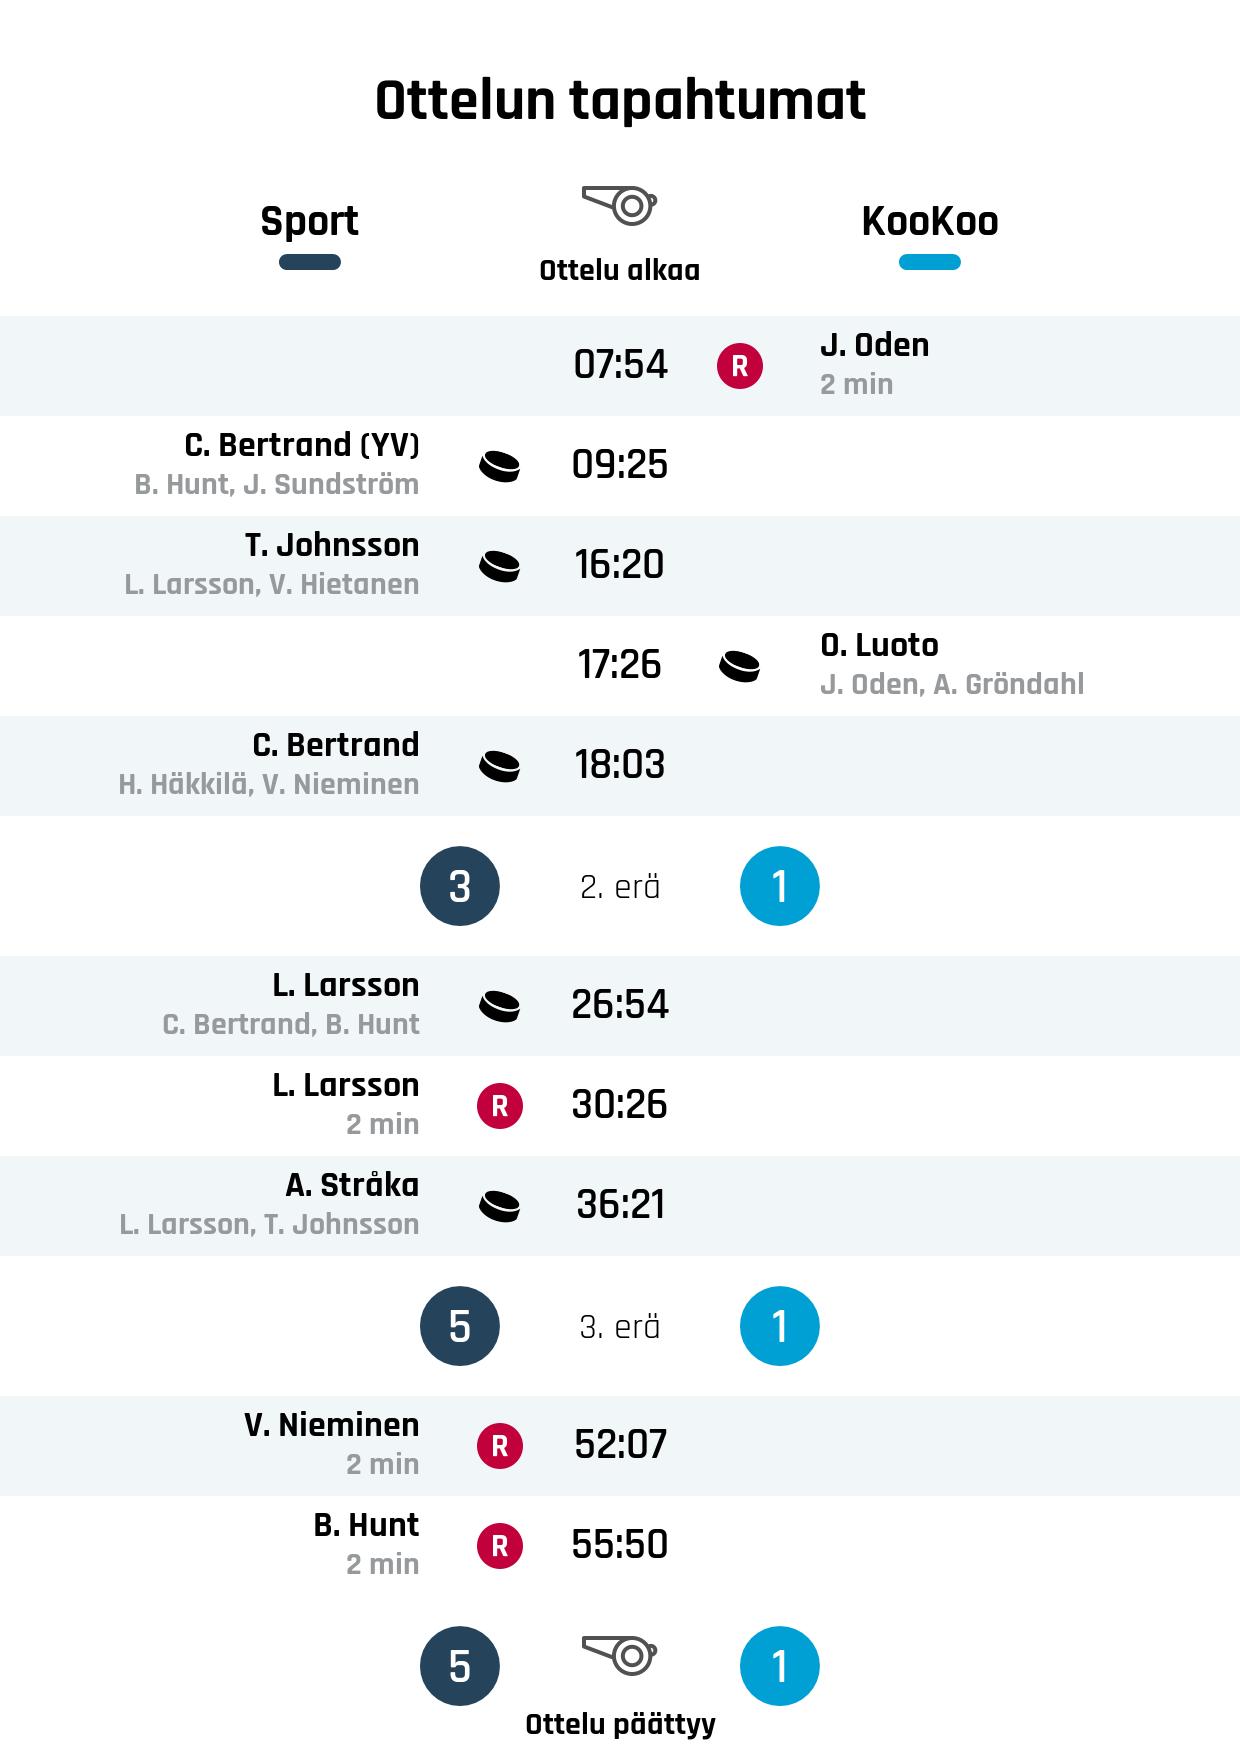Select scorer C. Bertrand (YV)
This screenshot has height=1758, width=1240.
301,445
